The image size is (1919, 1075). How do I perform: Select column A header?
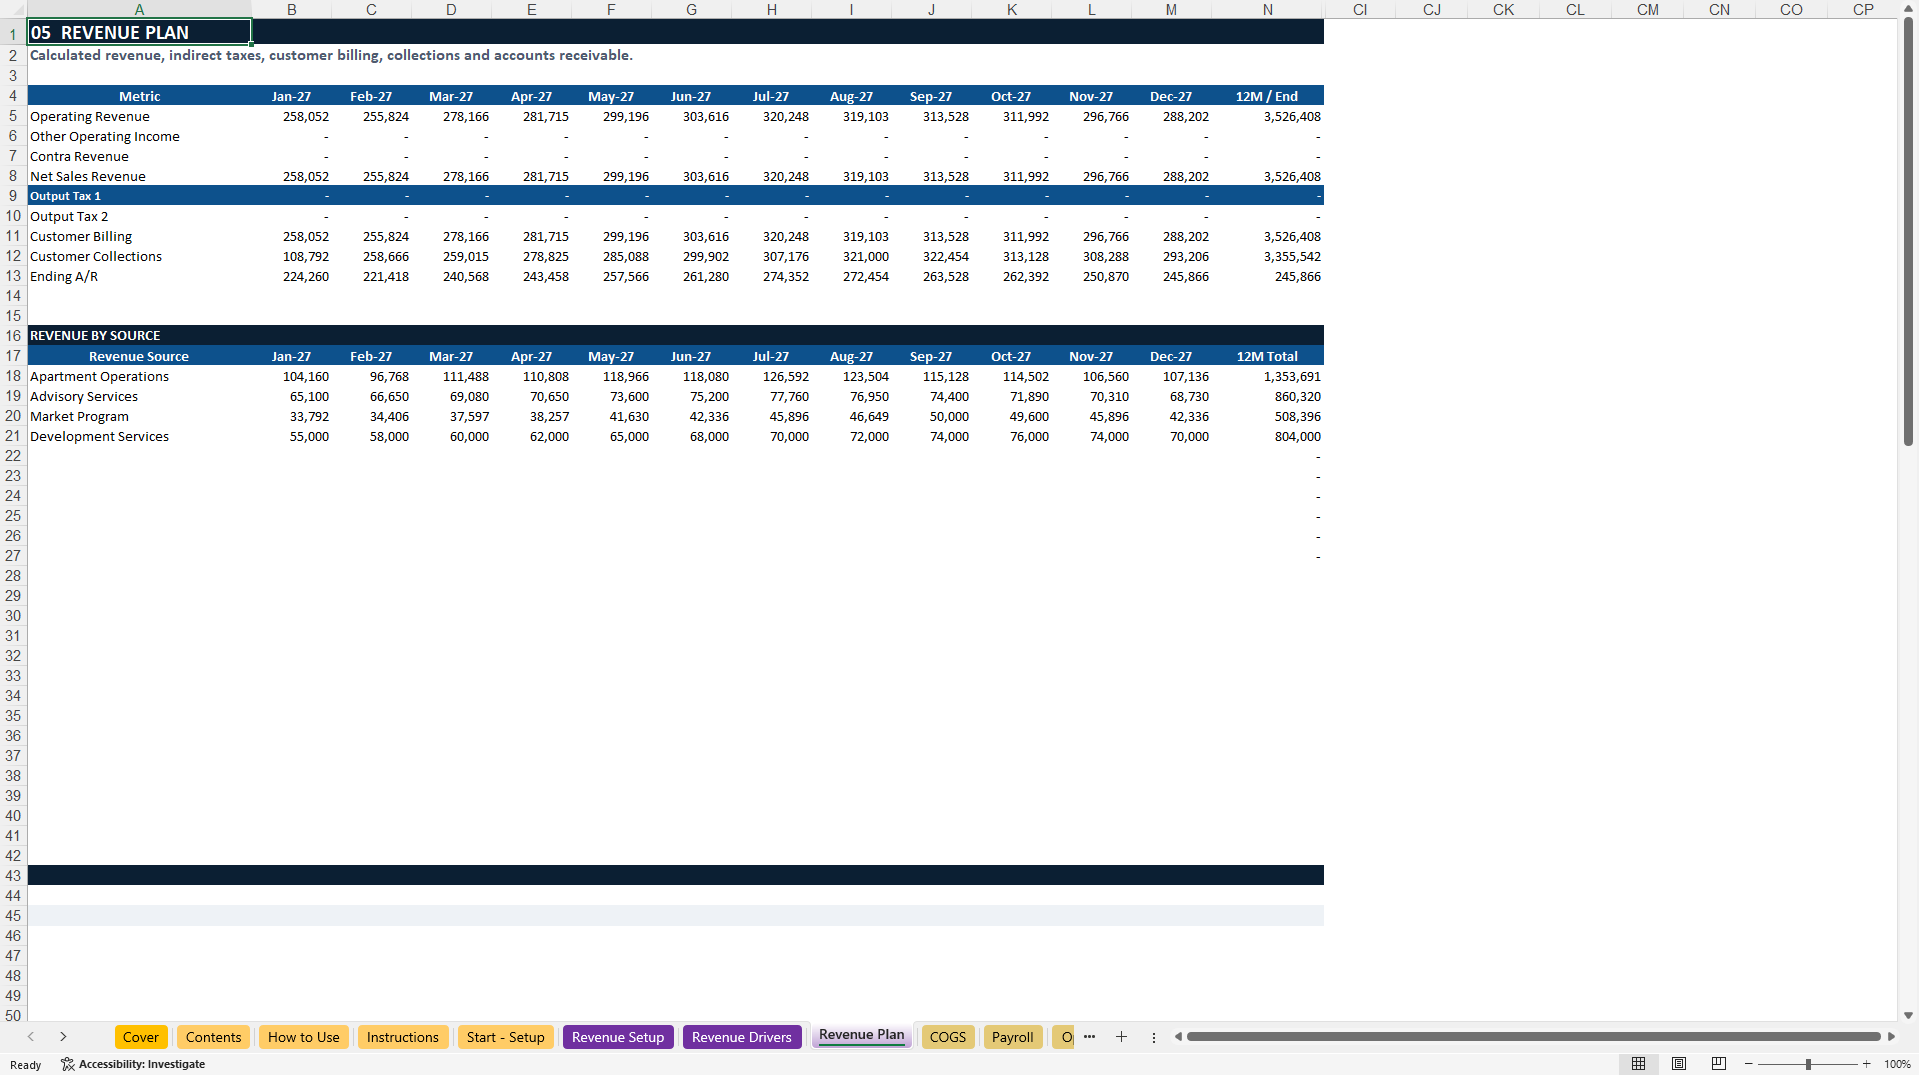(x=139, y=9)
